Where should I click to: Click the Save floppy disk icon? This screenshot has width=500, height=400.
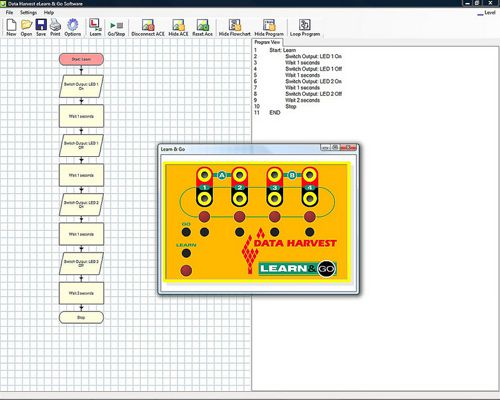pos(41,27)
